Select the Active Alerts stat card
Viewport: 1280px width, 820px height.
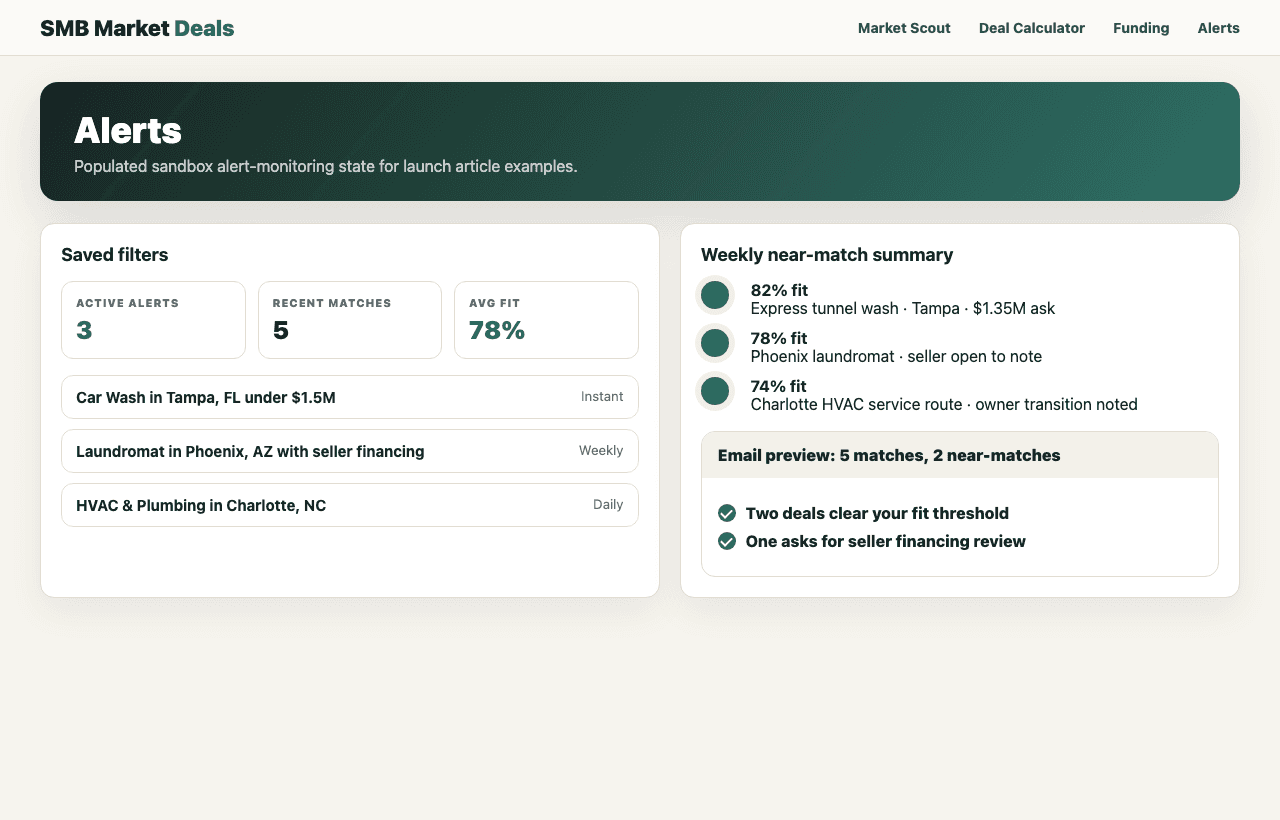[x=153, y=320]
